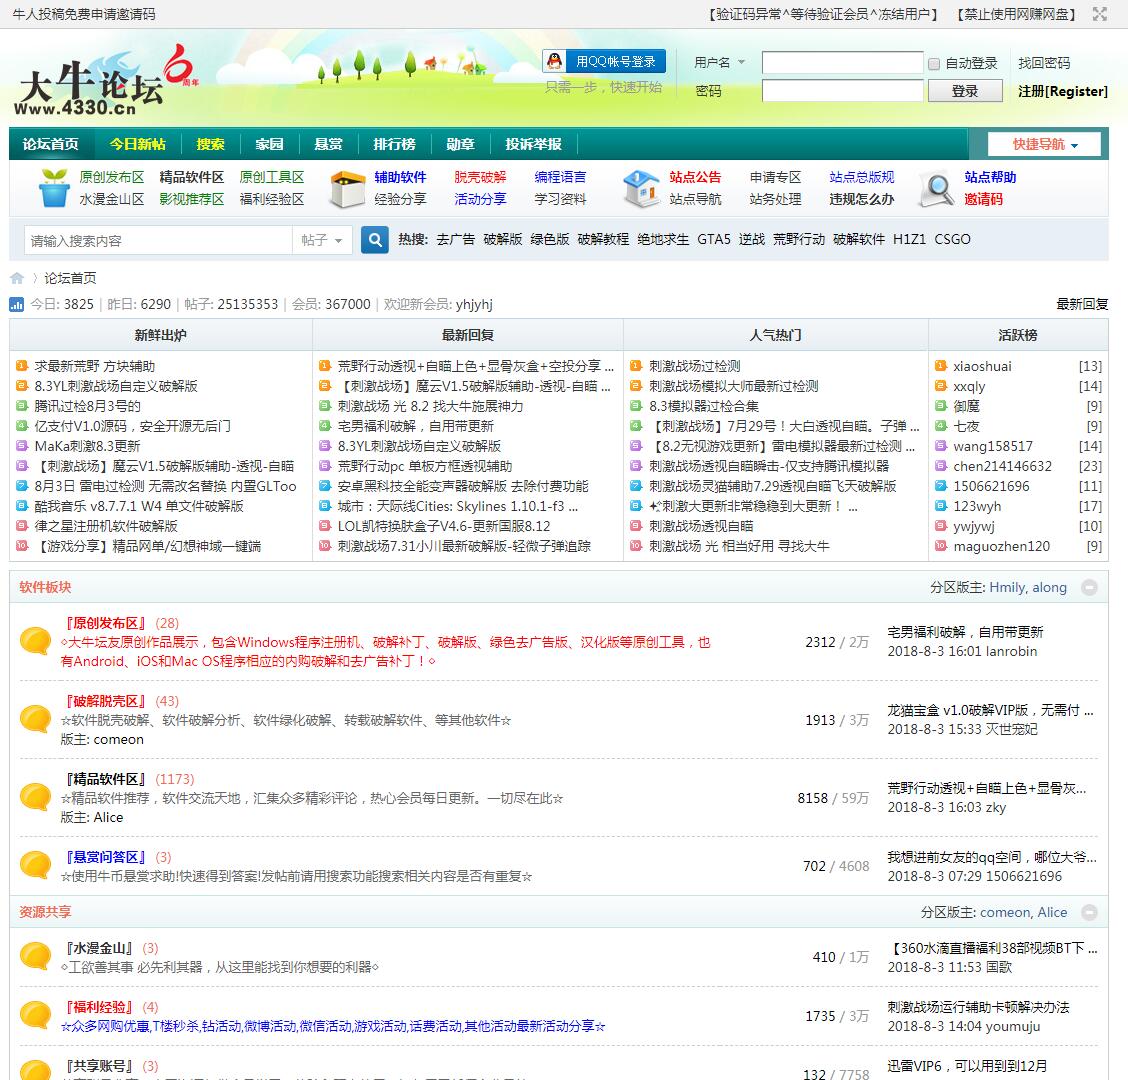Viewport: 1128px width, 1080px height.
Task: Collapse the 资源共享 section
Action: coord(1089,912)
